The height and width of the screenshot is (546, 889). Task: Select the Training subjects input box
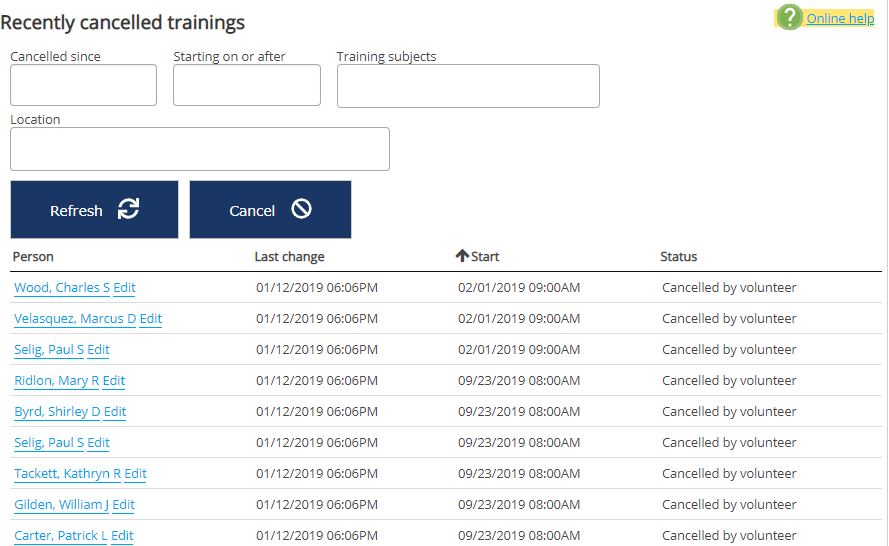[467, 86]
